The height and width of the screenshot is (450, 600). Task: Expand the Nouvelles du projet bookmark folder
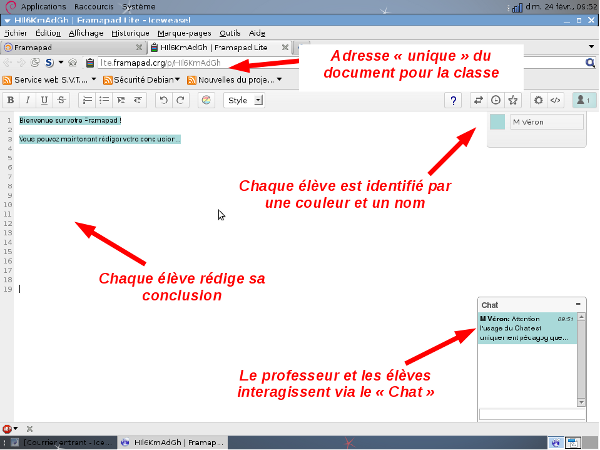pyautogui.click(x=235, y=79)
